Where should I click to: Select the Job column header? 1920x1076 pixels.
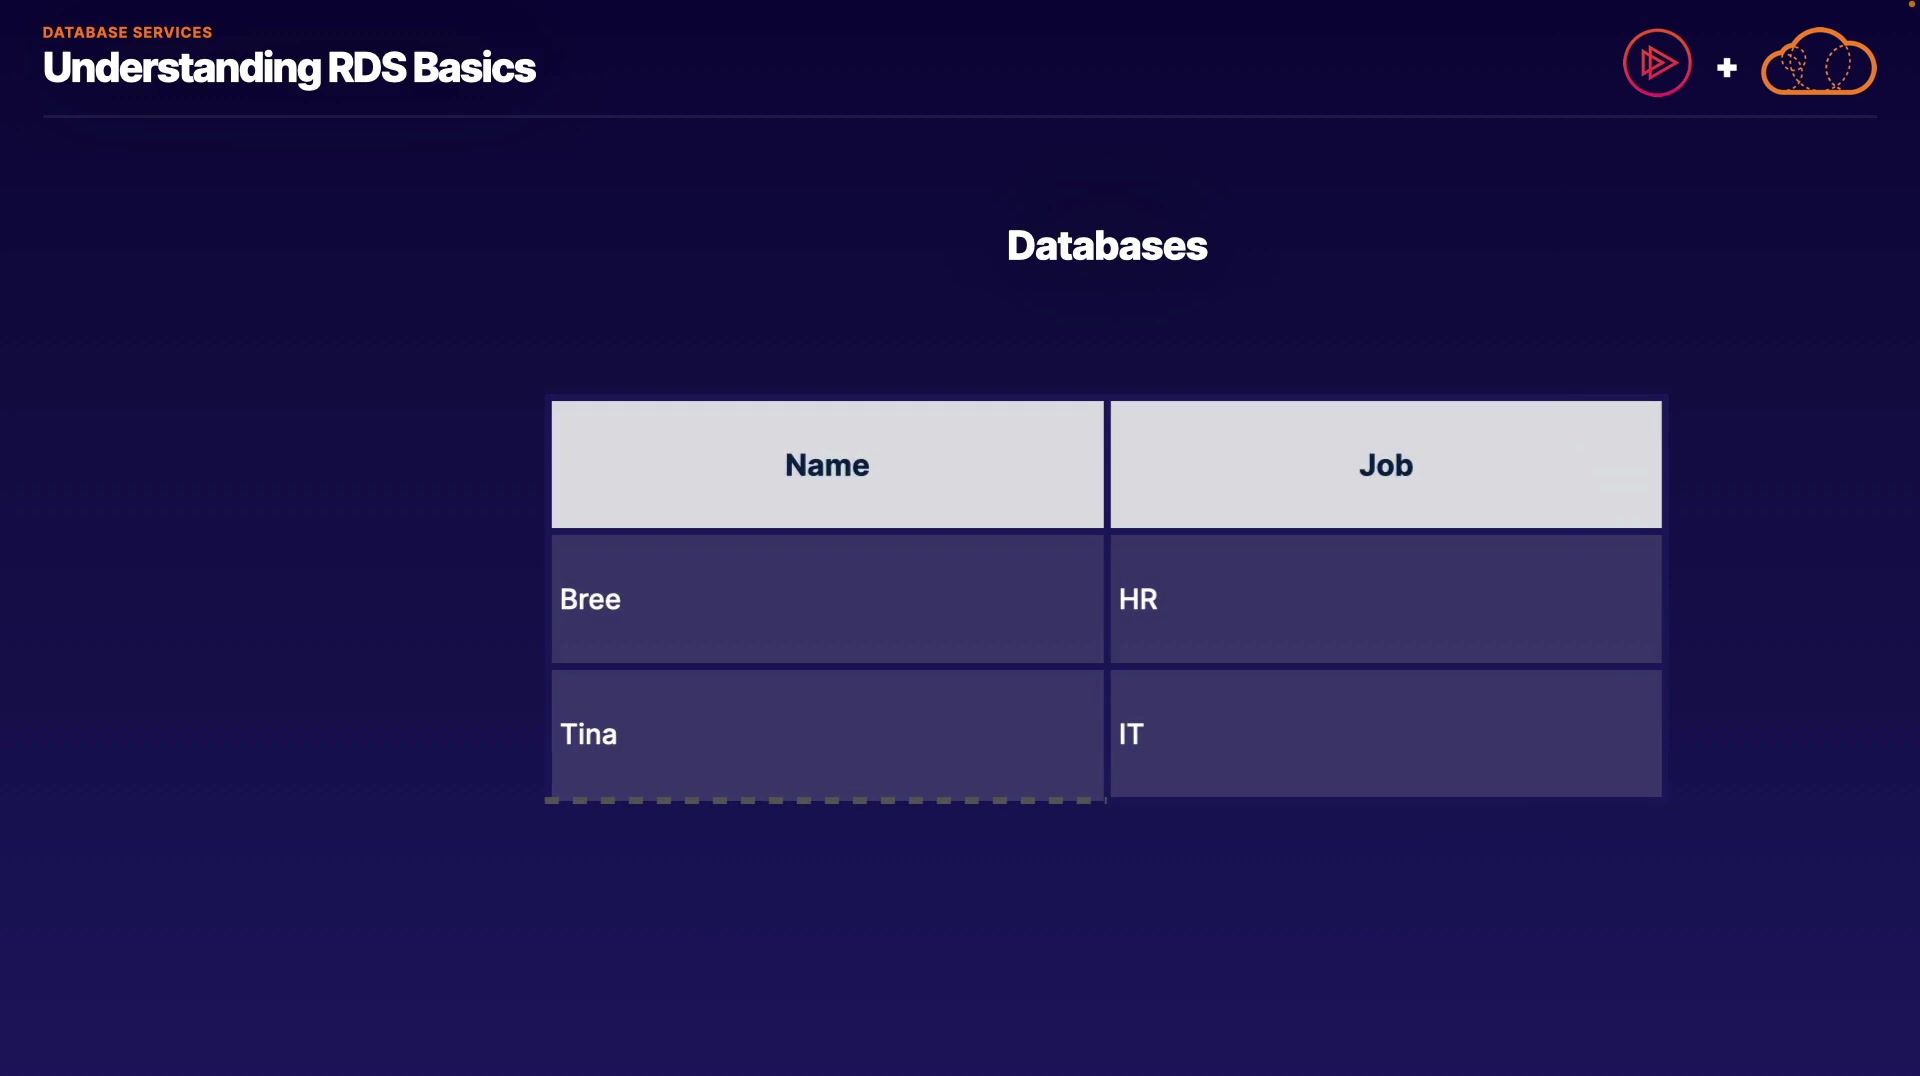(x=1386, y=465)
